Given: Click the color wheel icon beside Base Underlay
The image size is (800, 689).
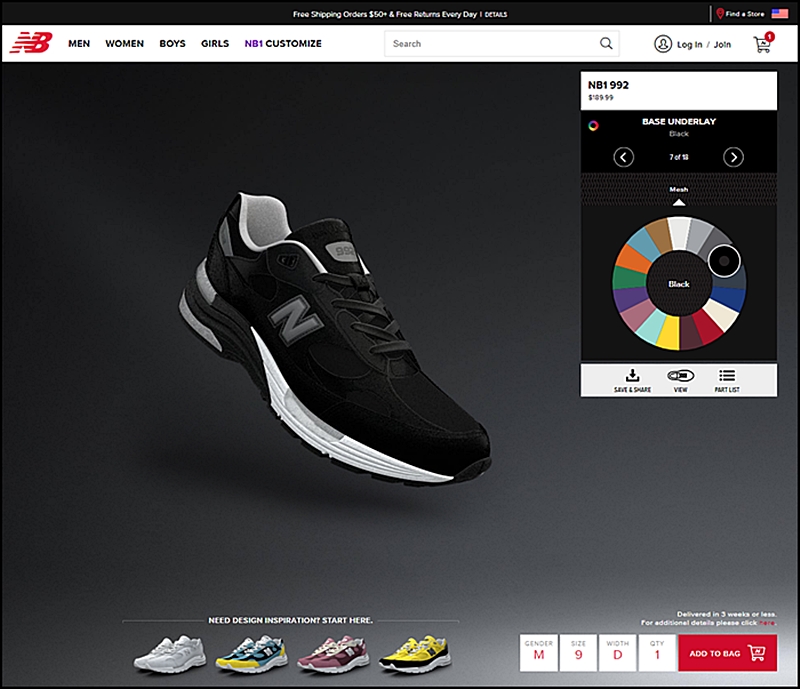Looking at the screenshot, I should (x=593, y=126).
